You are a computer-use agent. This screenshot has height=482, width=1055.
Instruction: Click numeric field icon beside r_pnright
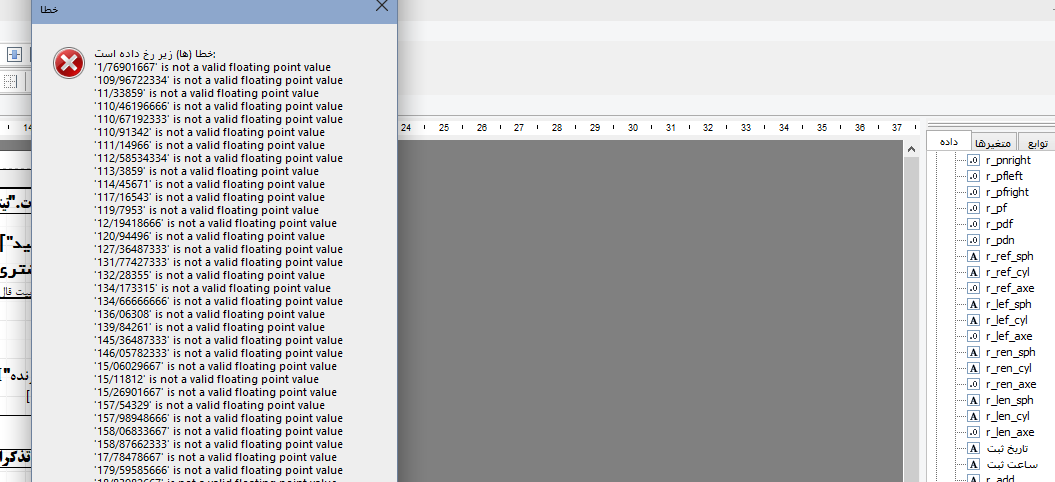click(x=972, y=160)
